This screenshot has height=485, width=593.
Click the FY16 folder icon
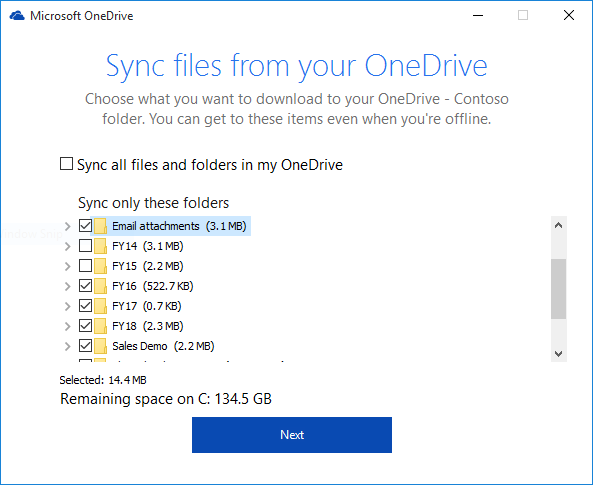(x=100, y=286)
